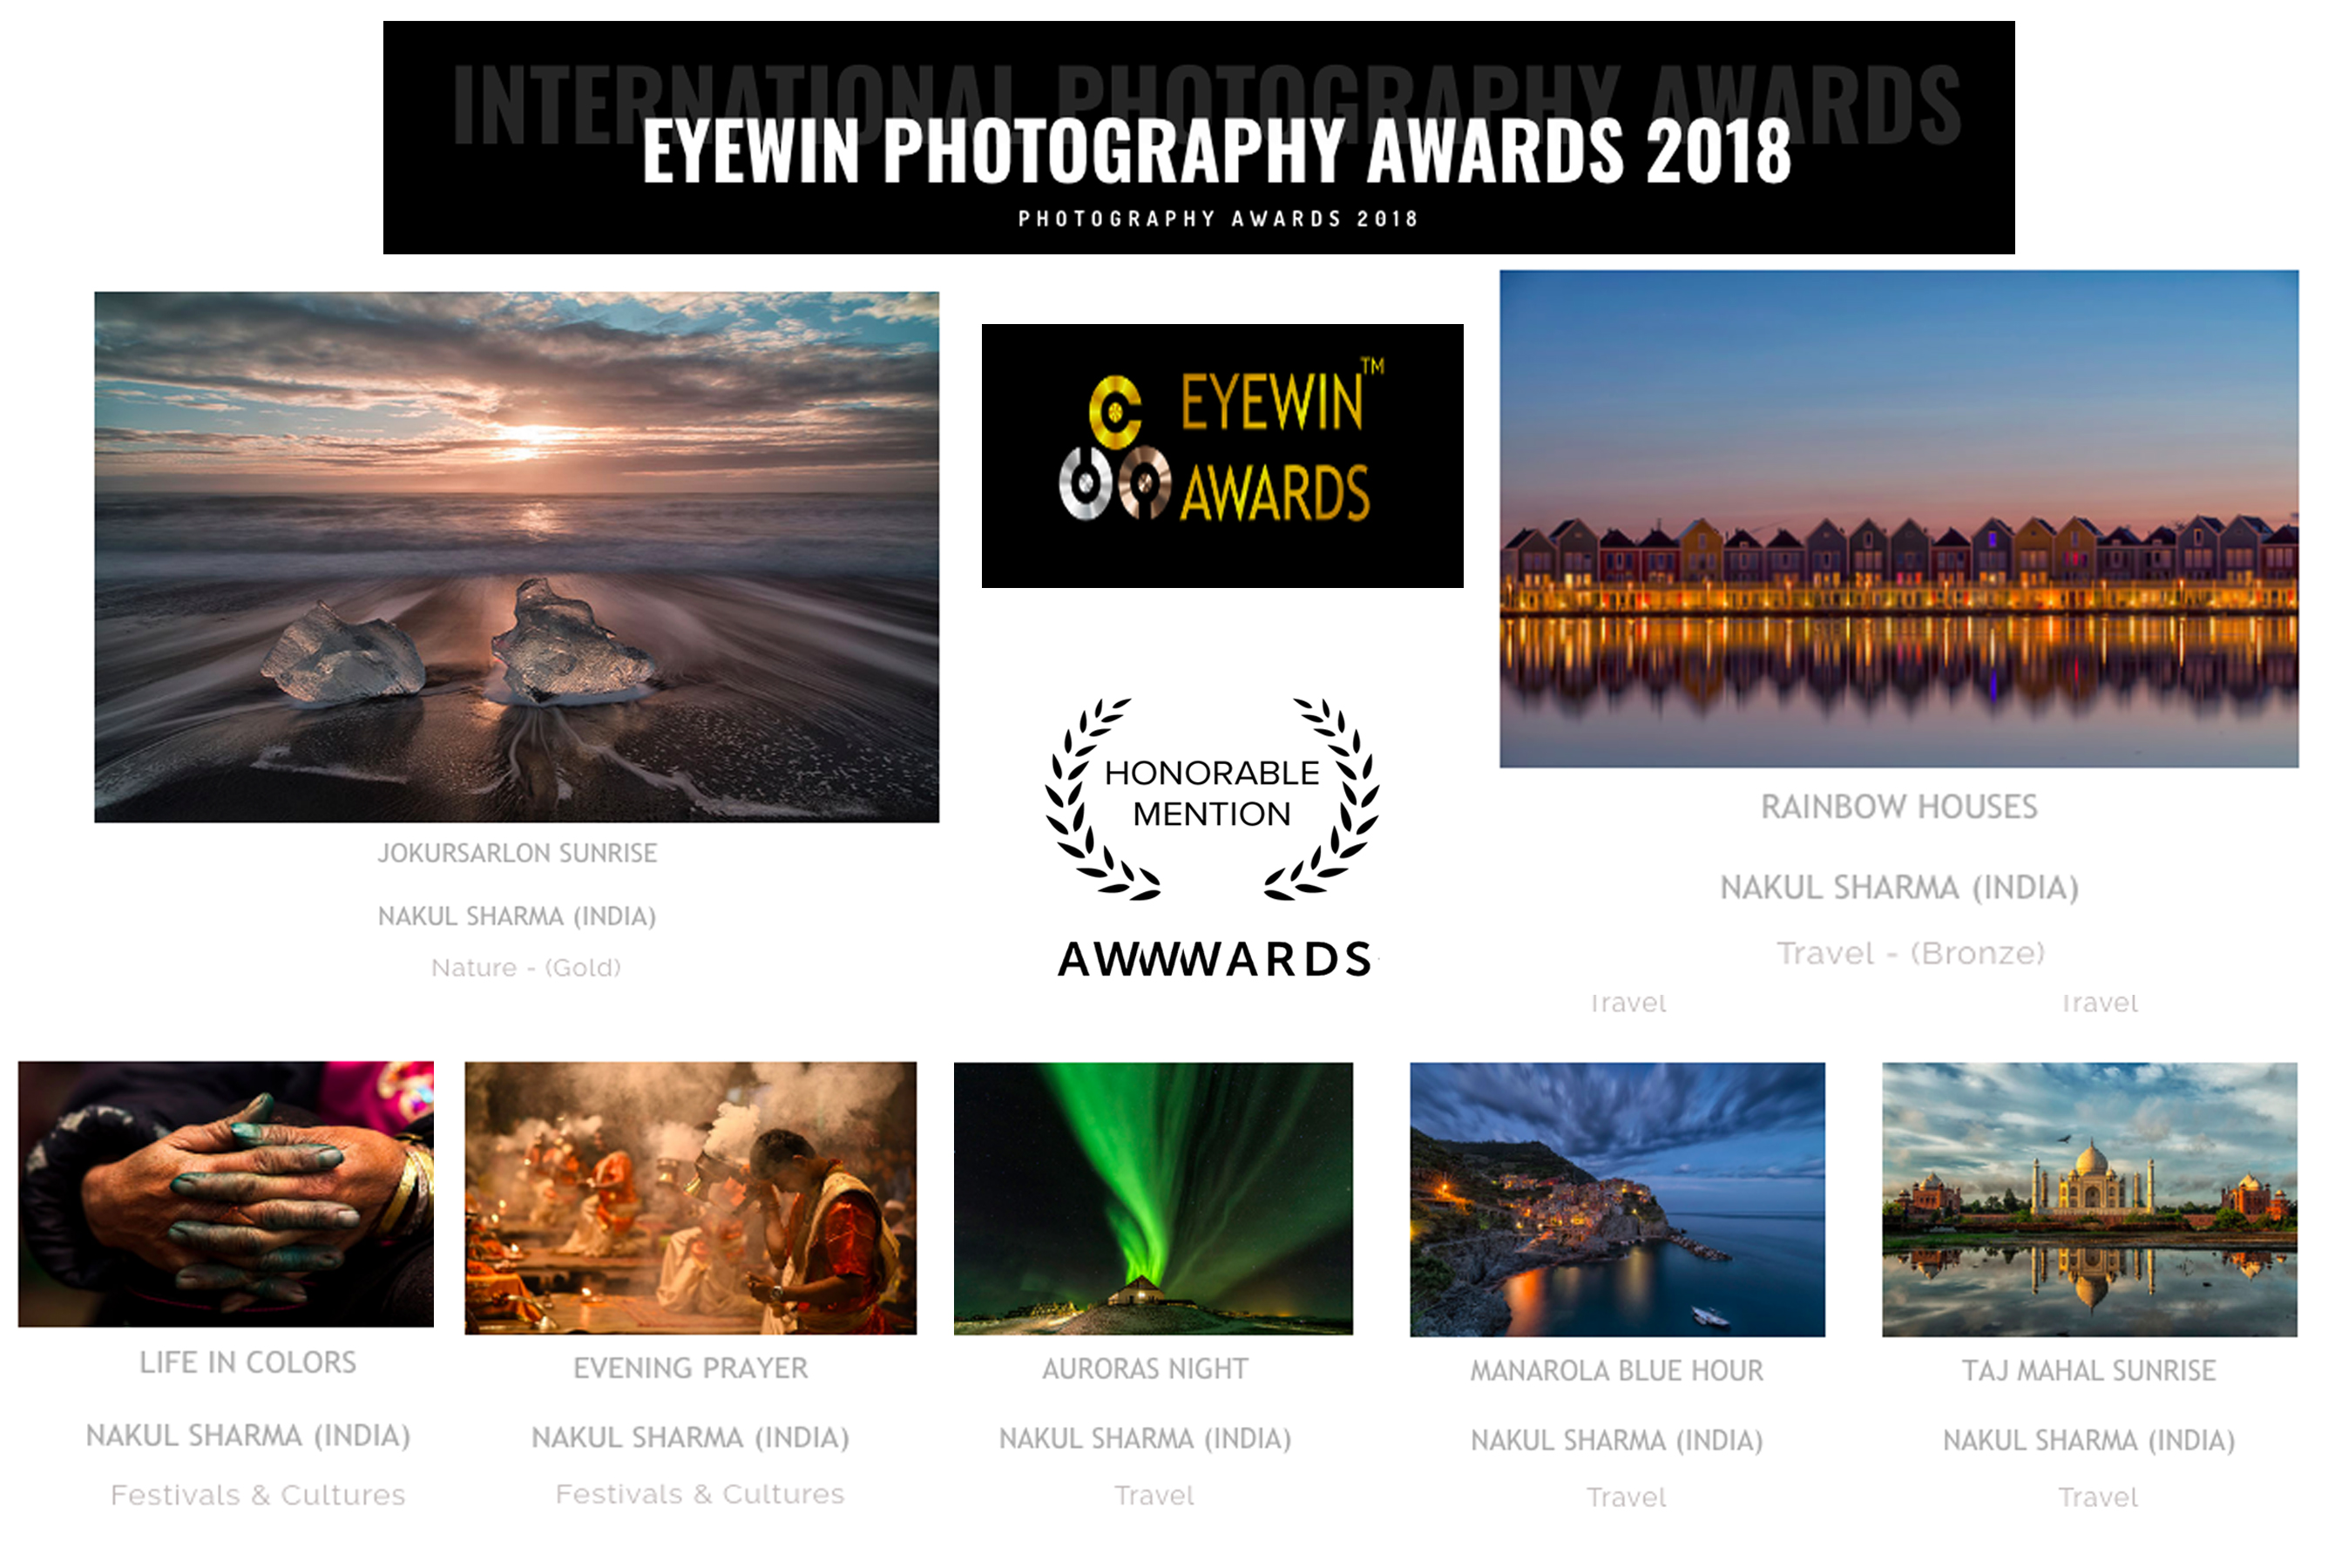This screenshot has height=1568, width=2328.
Task: Click 'Travel' under Taj Mahal Sunrise
Action: [2098, 1498]
